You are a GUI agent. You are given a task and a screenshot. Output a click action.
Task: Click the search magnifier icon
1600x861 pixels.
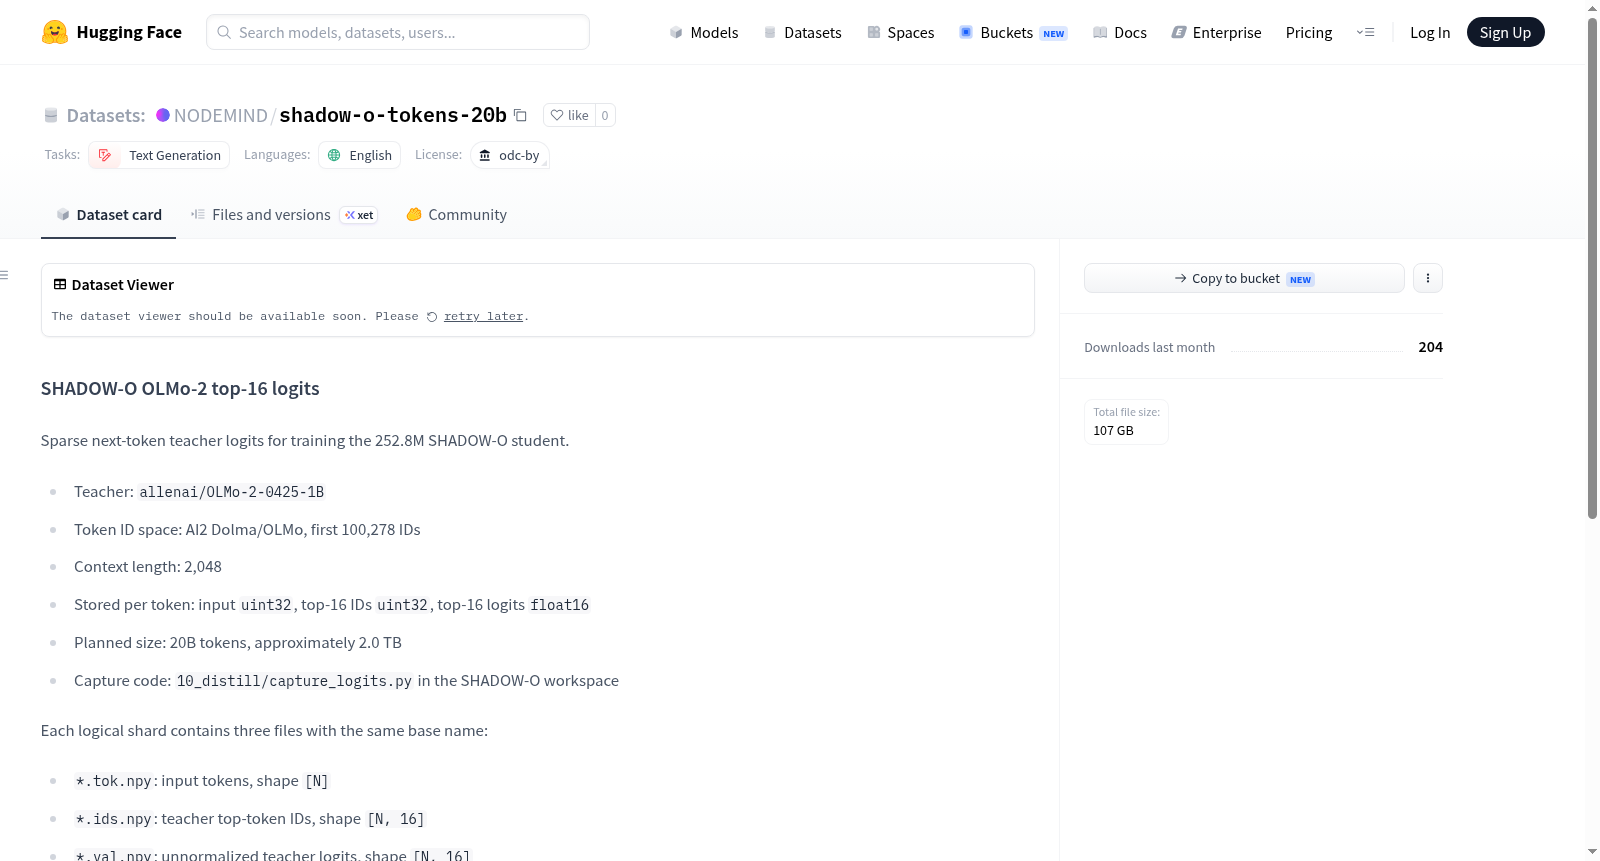224,32
